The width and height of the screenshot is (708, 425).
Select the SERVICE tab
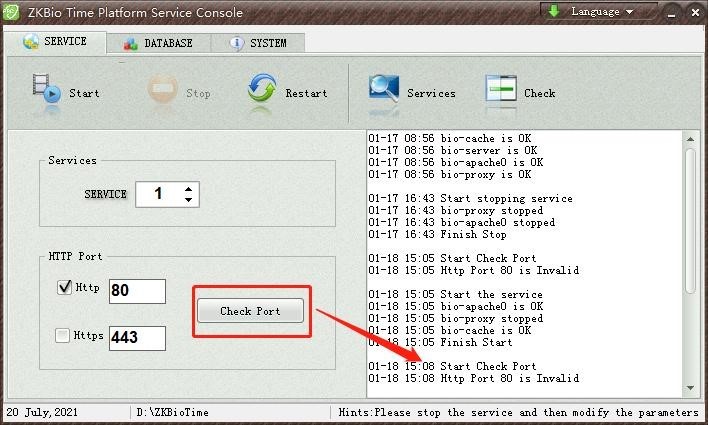pos(55,42)
